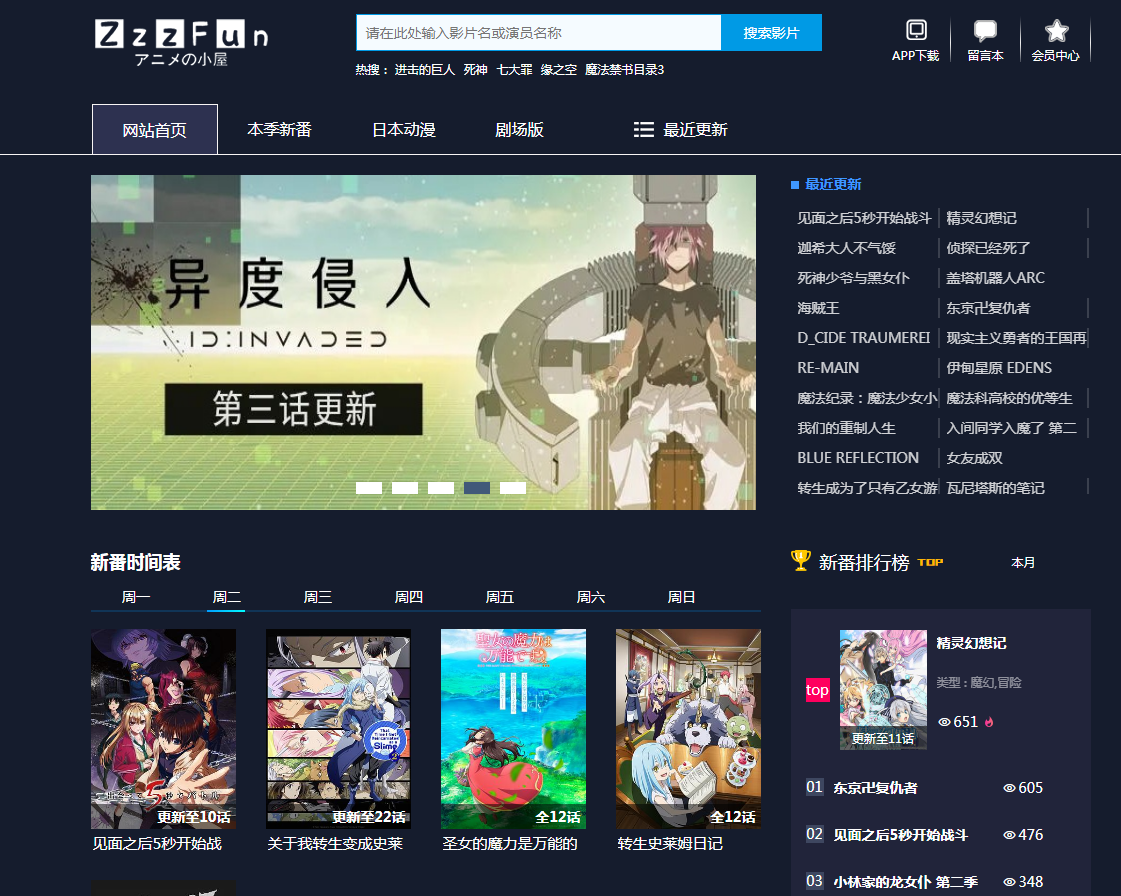
Task: Open 瓦尼塔斯的笔记 link
Action: 995,488
